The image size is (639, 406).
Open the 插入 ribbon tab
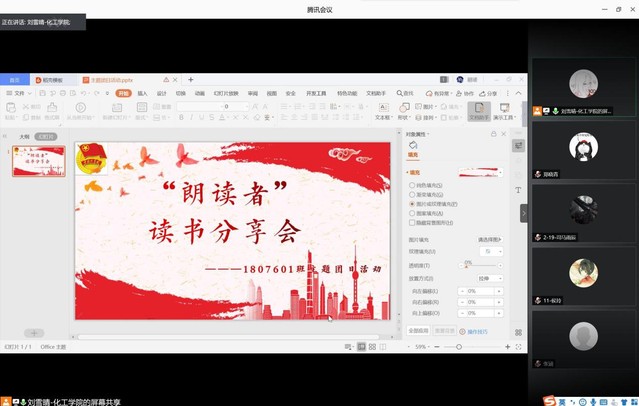tap(142, 93)
